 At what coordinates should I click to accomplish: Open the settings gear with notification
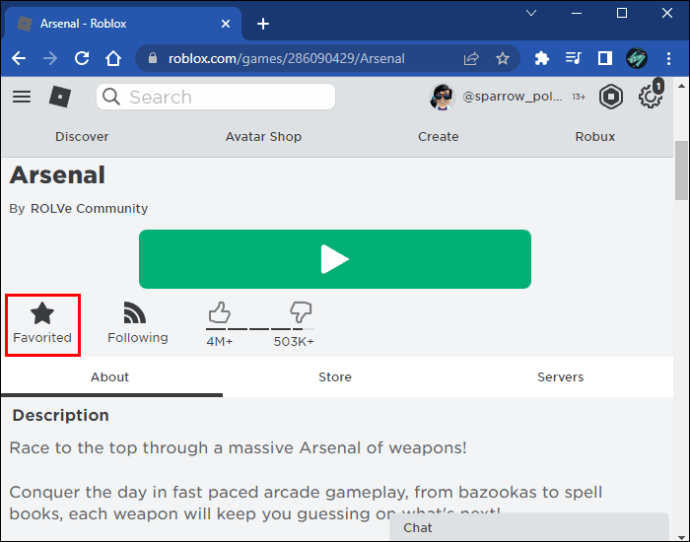pos(650,96)
